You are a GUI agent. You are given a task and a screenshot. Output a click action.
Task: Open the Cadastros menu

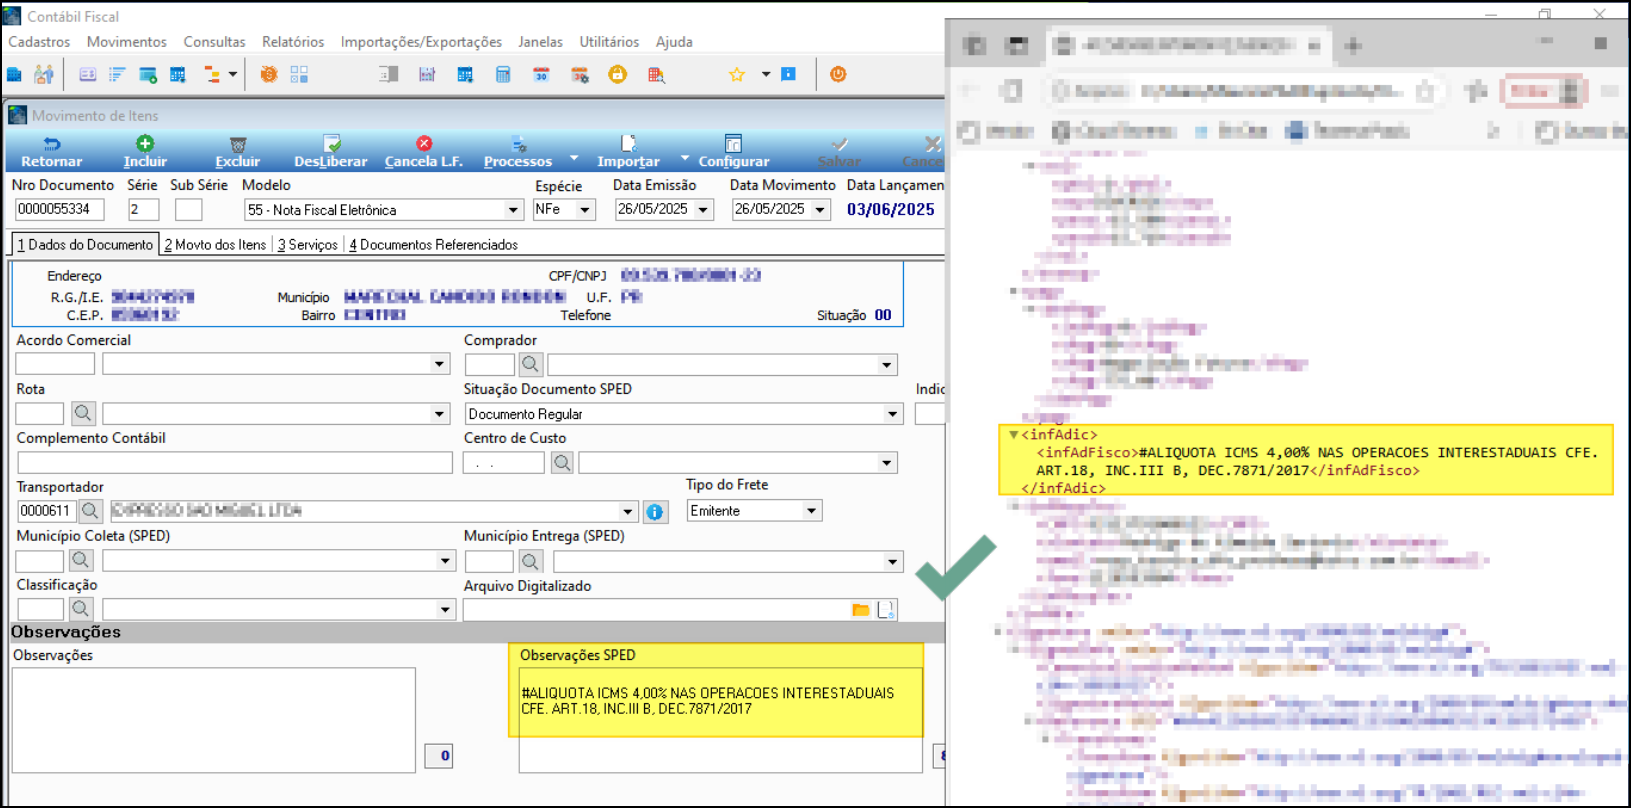pyautogui.click(x=39, y=42)
